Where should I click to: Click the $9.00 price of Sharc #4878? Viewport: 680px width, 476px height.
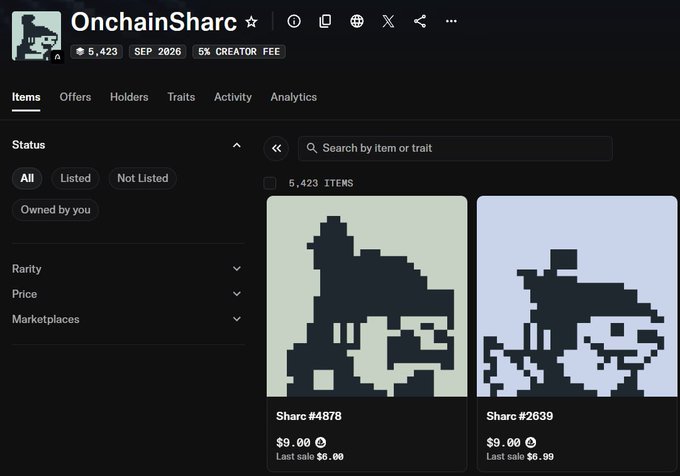(x=293, y=443)
